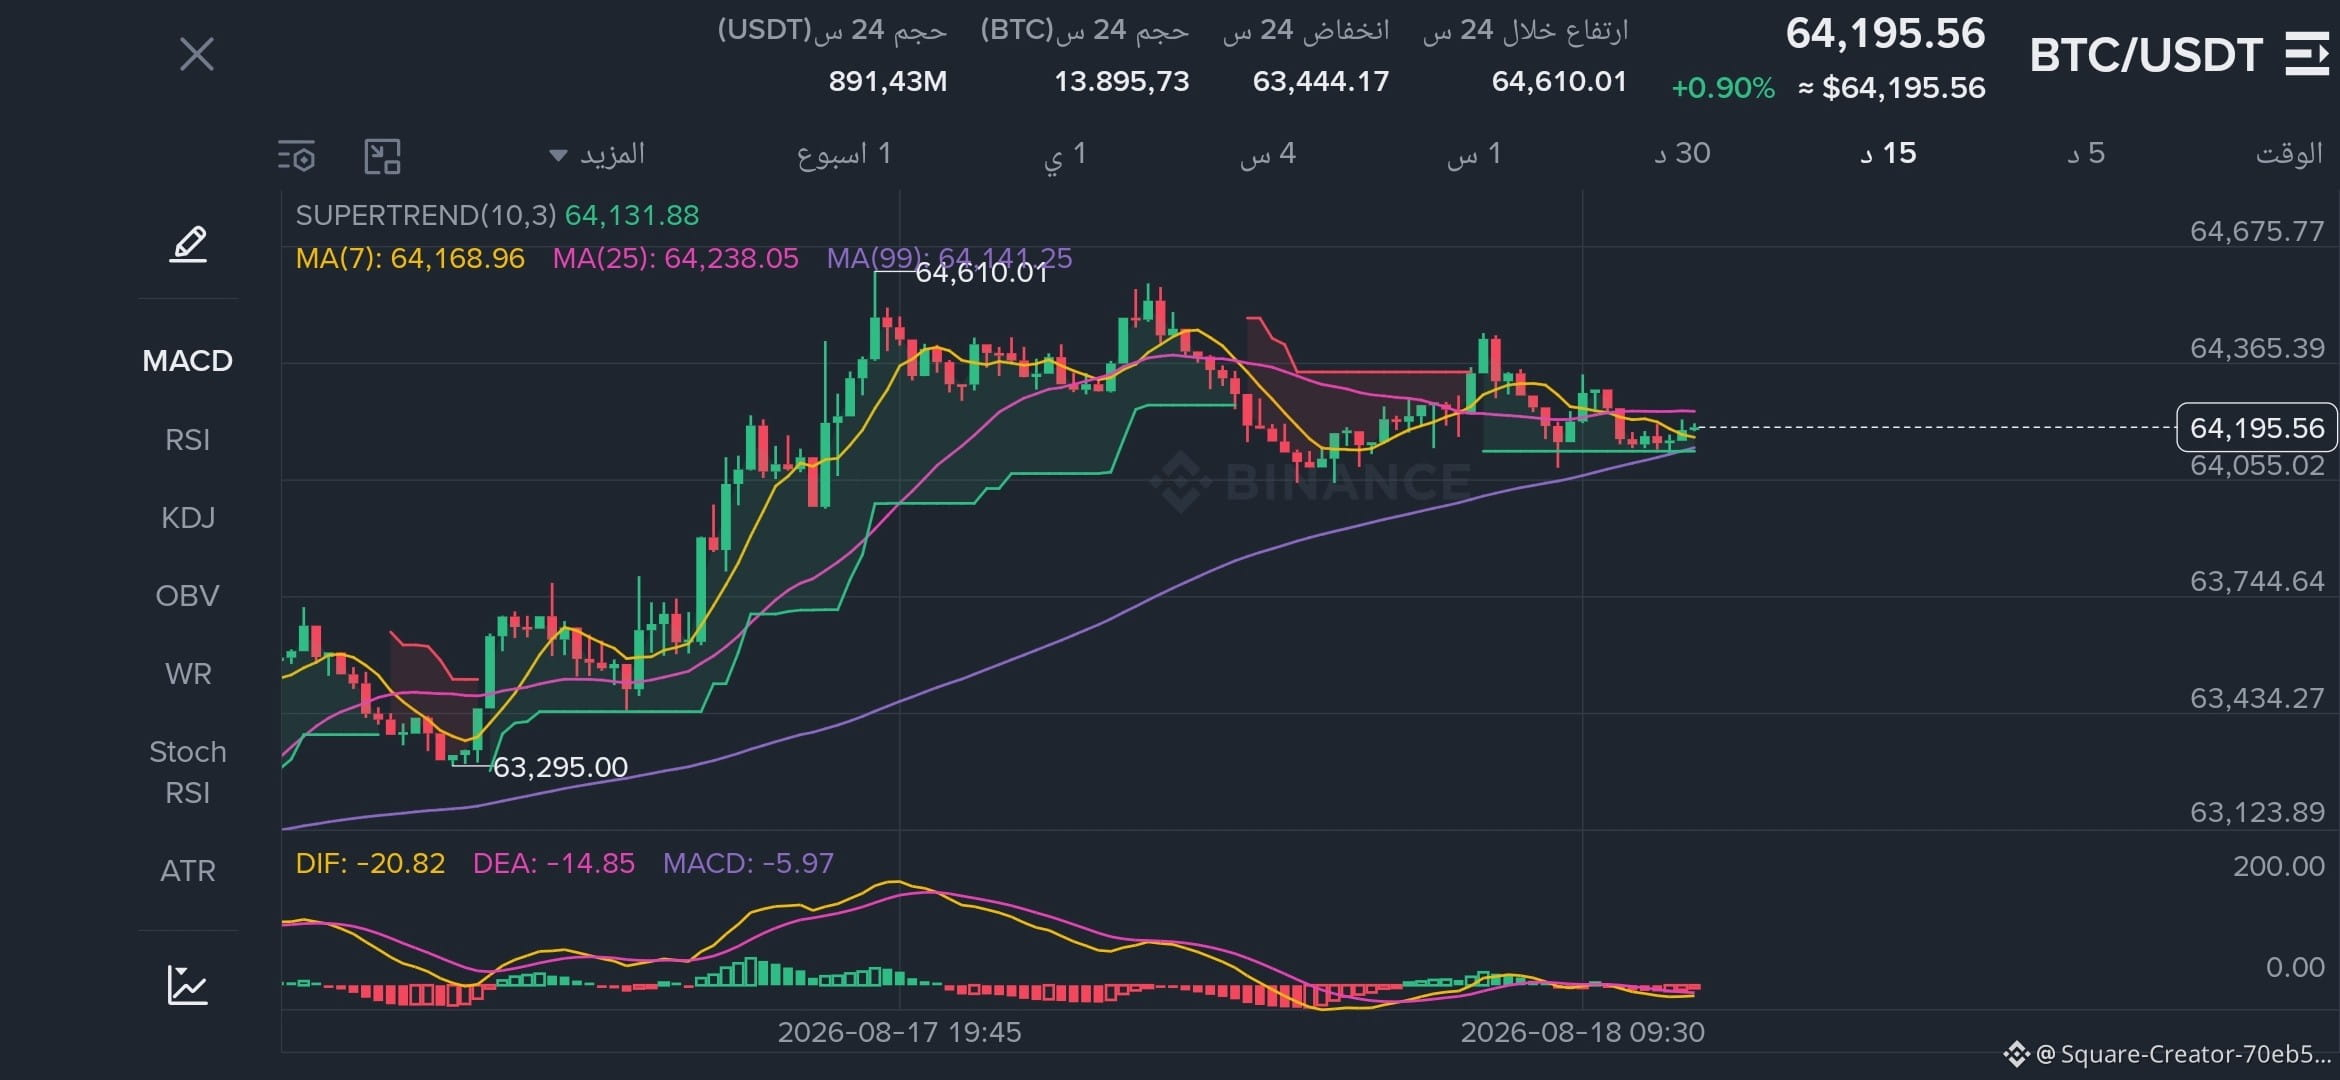
Task: Enable the Stoch RSI indicator
Action: [x=188, y=772]
